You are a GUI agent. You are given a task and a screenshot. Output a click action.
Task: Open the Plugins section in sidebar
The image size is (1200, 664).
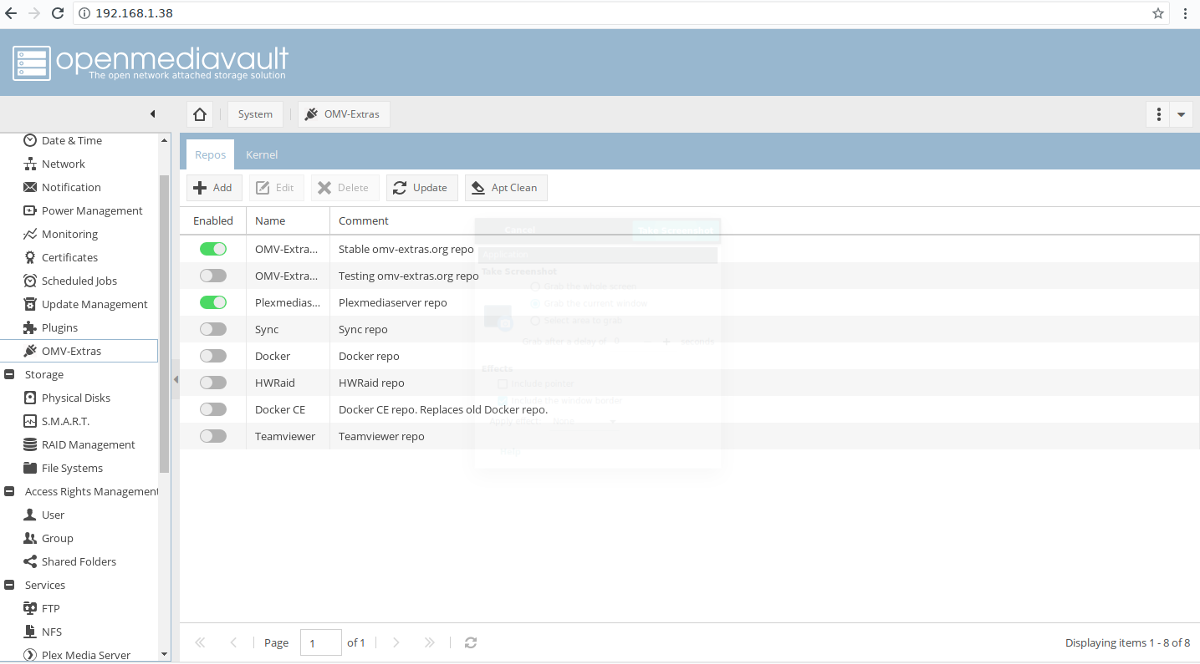(x=59, y=328)
